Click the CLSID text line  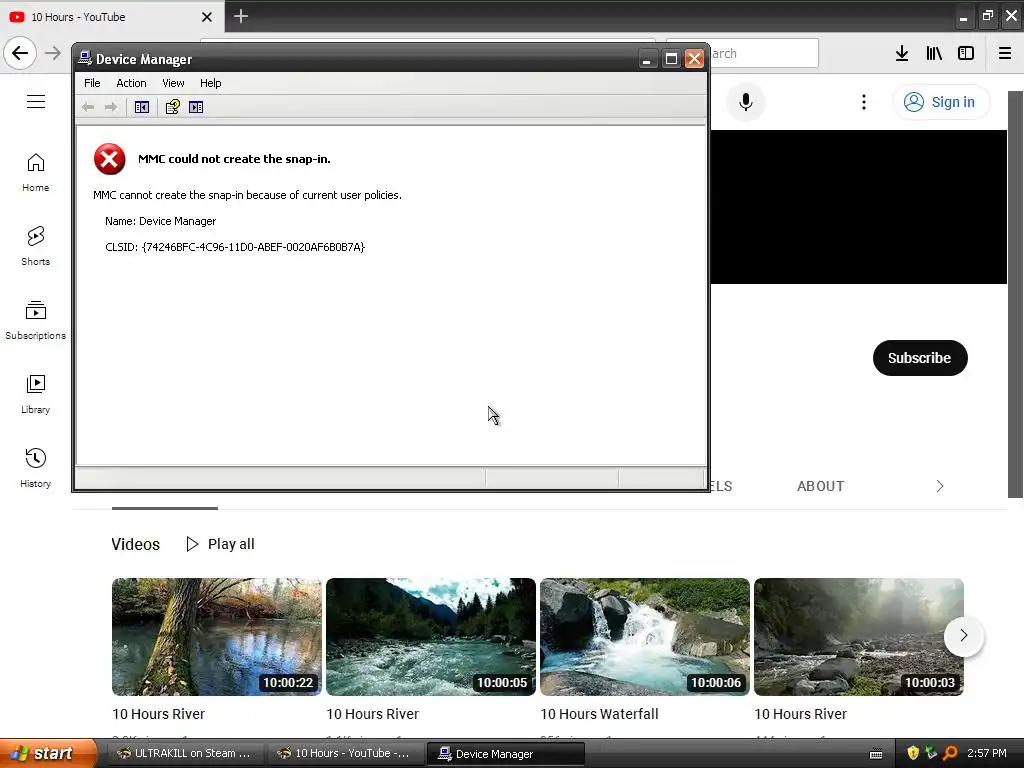[235, 247]
